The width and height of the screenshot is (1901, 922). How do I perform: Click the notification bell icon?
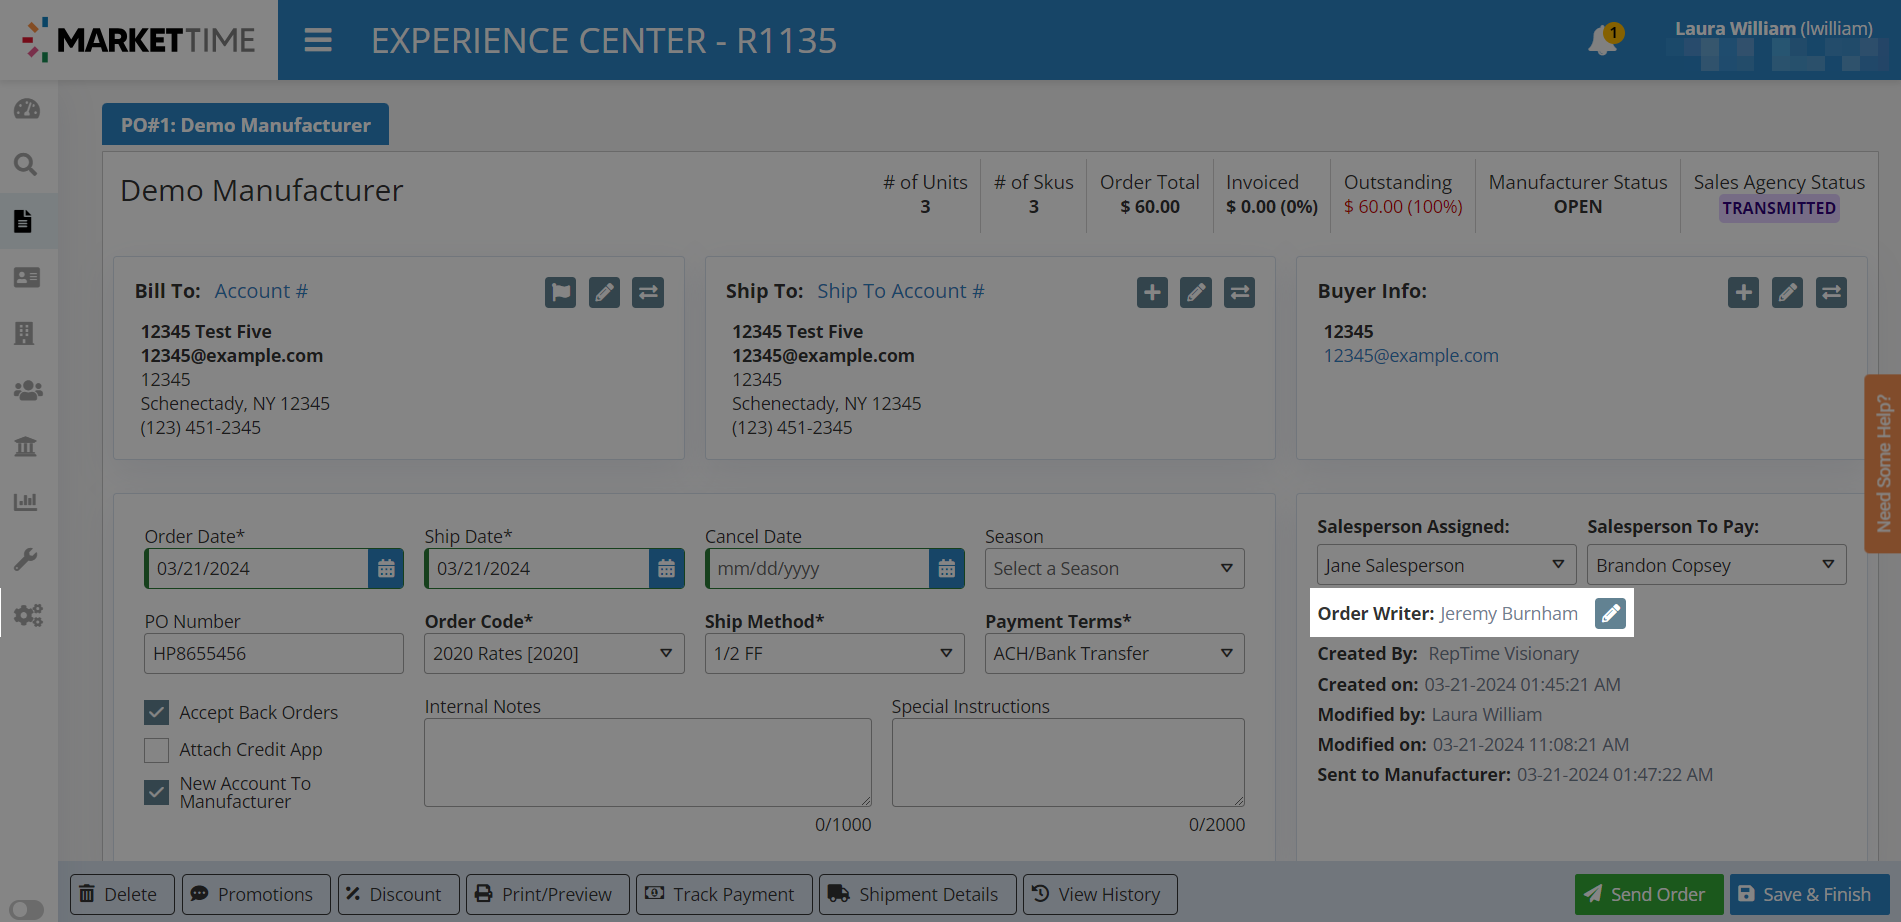pyautogui.click(x=1602, y=40)
